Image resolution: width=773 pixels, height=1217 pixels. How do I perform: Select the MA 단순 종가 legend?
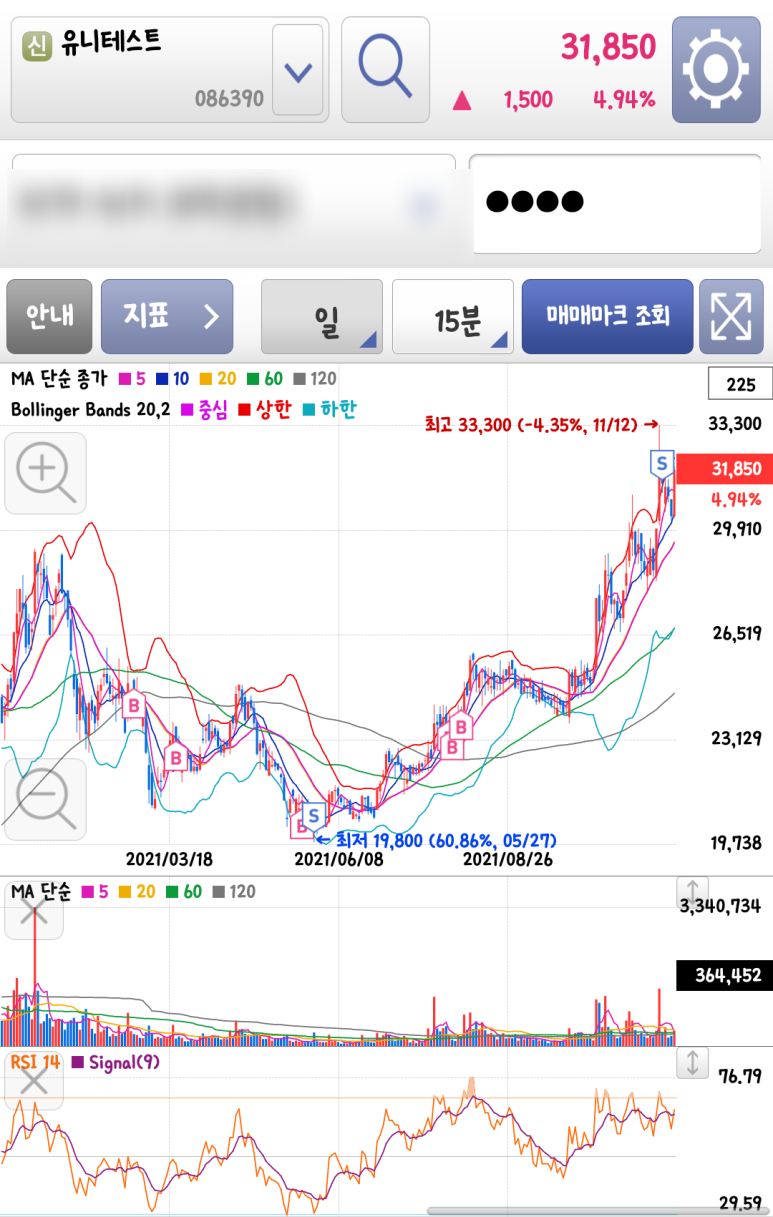point(62,379)
